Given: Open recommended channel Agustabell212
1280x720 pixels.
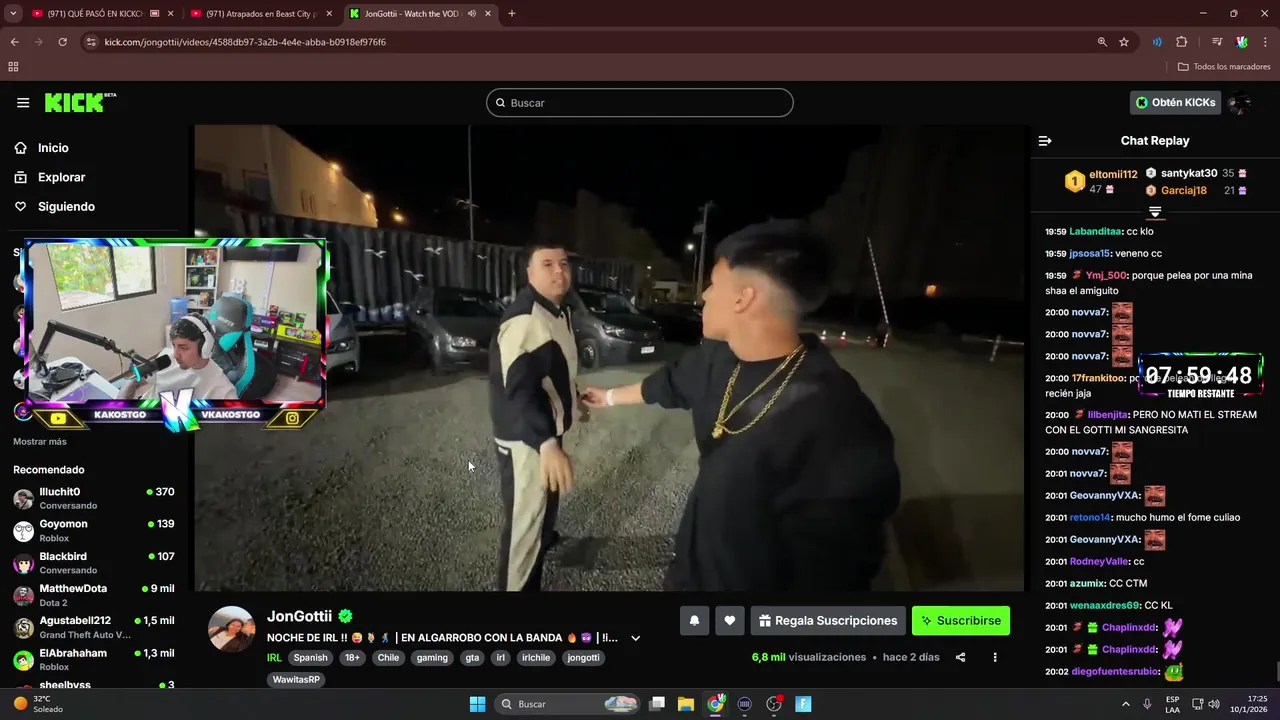Looking at the screenshot, I should coord(94,627).
